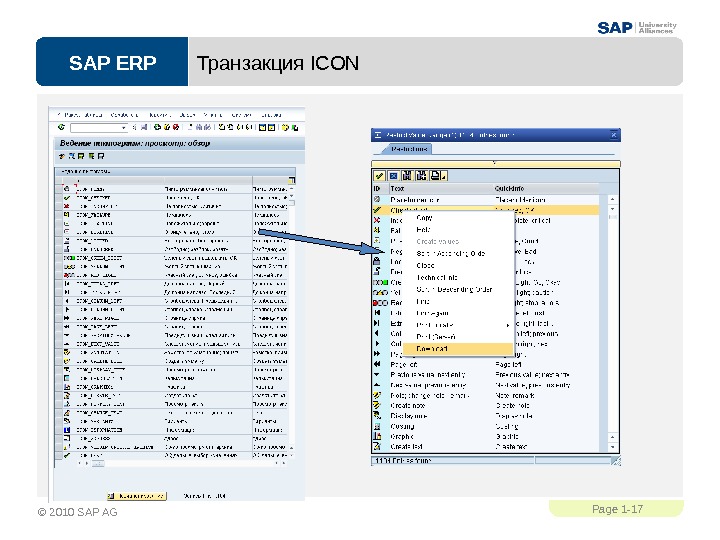Open the submenu arrow in the context menu
Viewport: 720px width, 540px height.
507,325
